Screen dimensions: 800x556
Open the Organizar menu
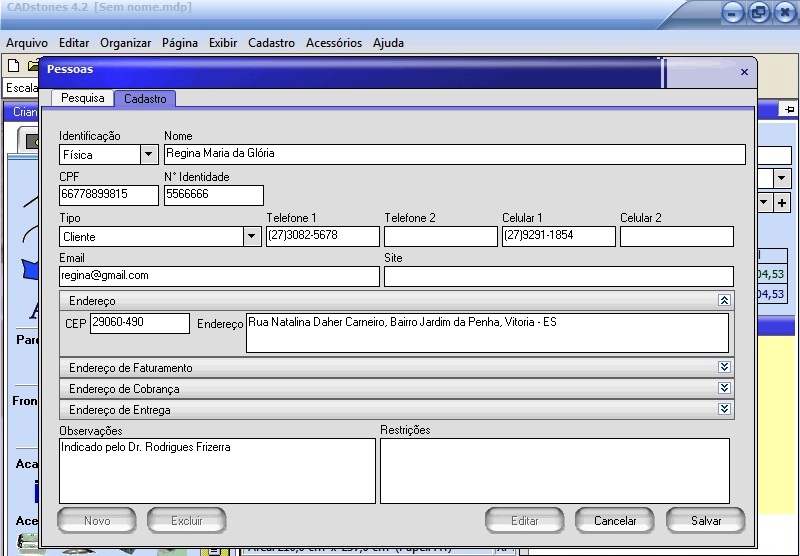[x=126, y=43]
